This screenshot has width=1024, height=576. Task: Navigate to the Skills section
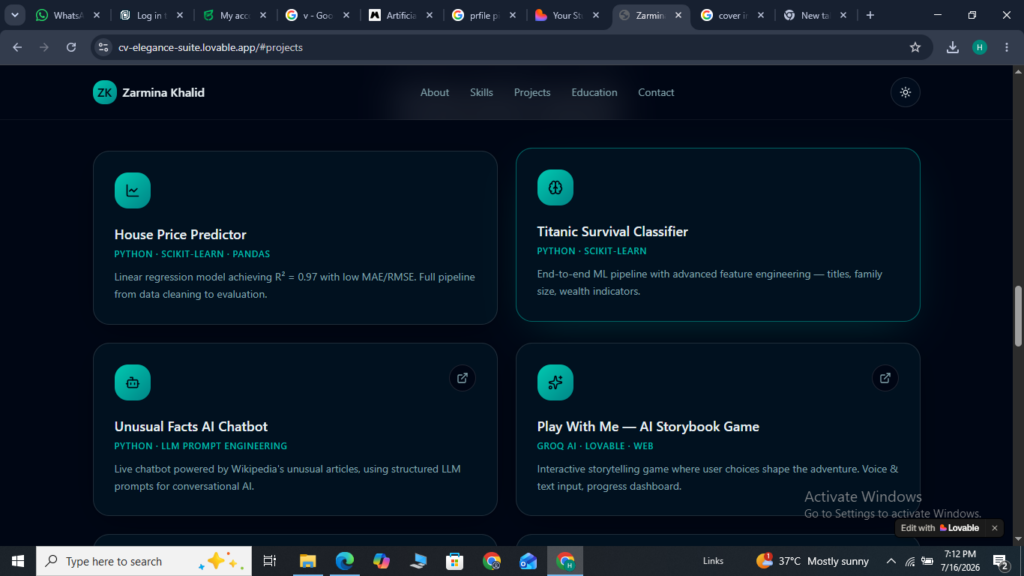tap(481, 93)
